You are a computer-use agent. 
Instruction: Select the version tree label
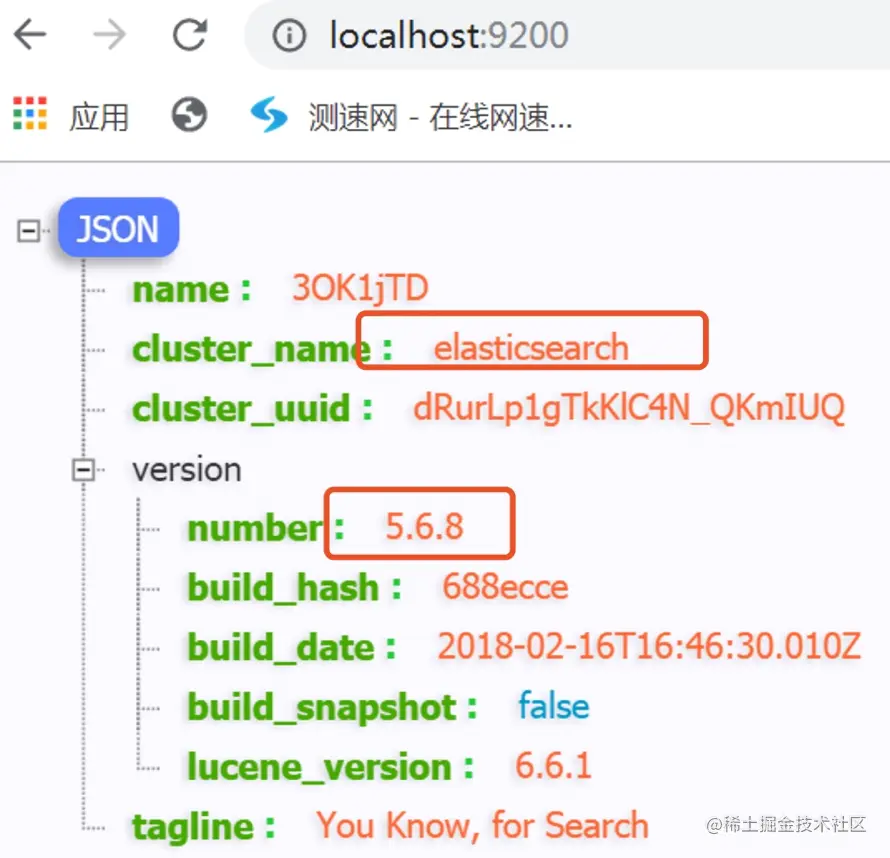click(x=187, y=470)
